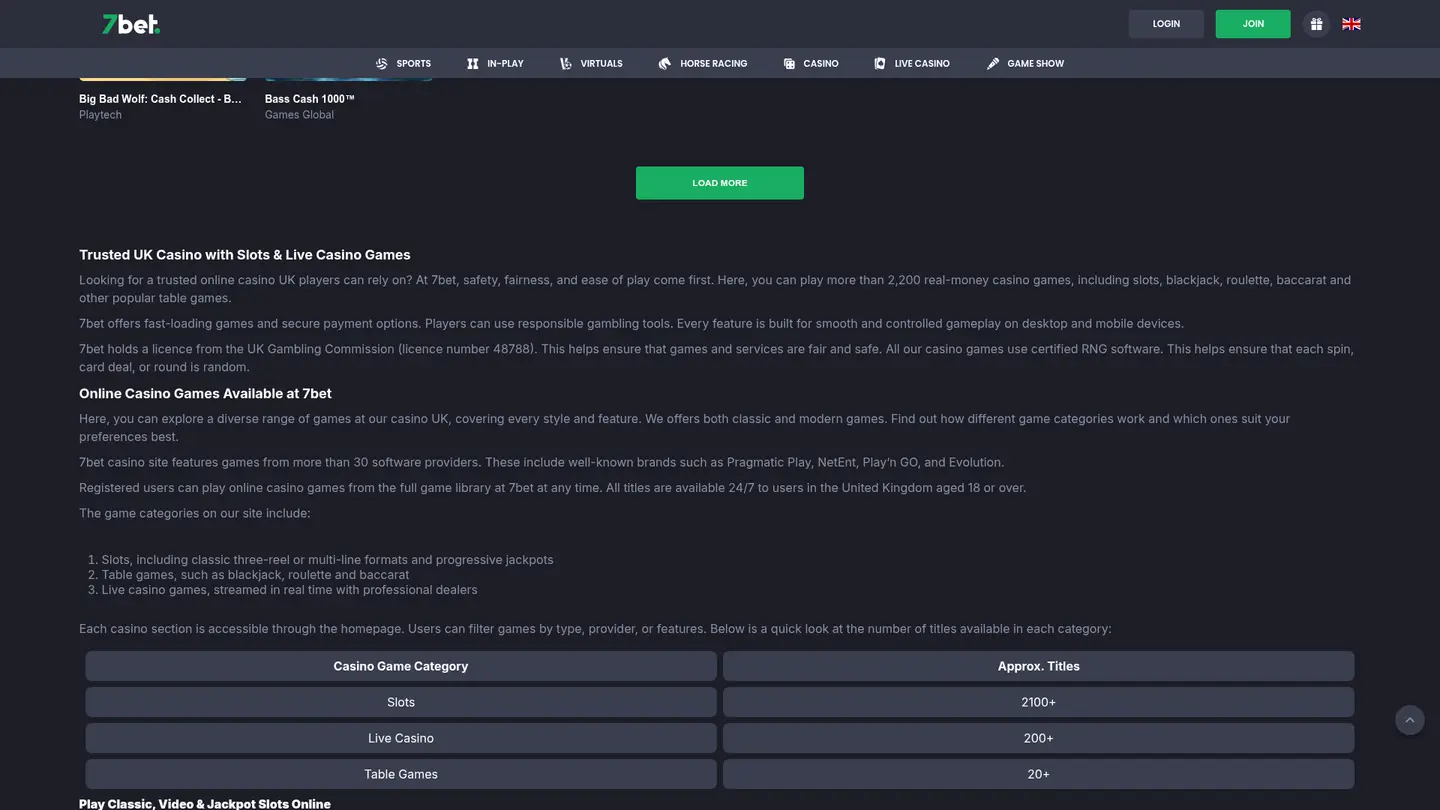Open the UK flag language selector

[1351, 24]
